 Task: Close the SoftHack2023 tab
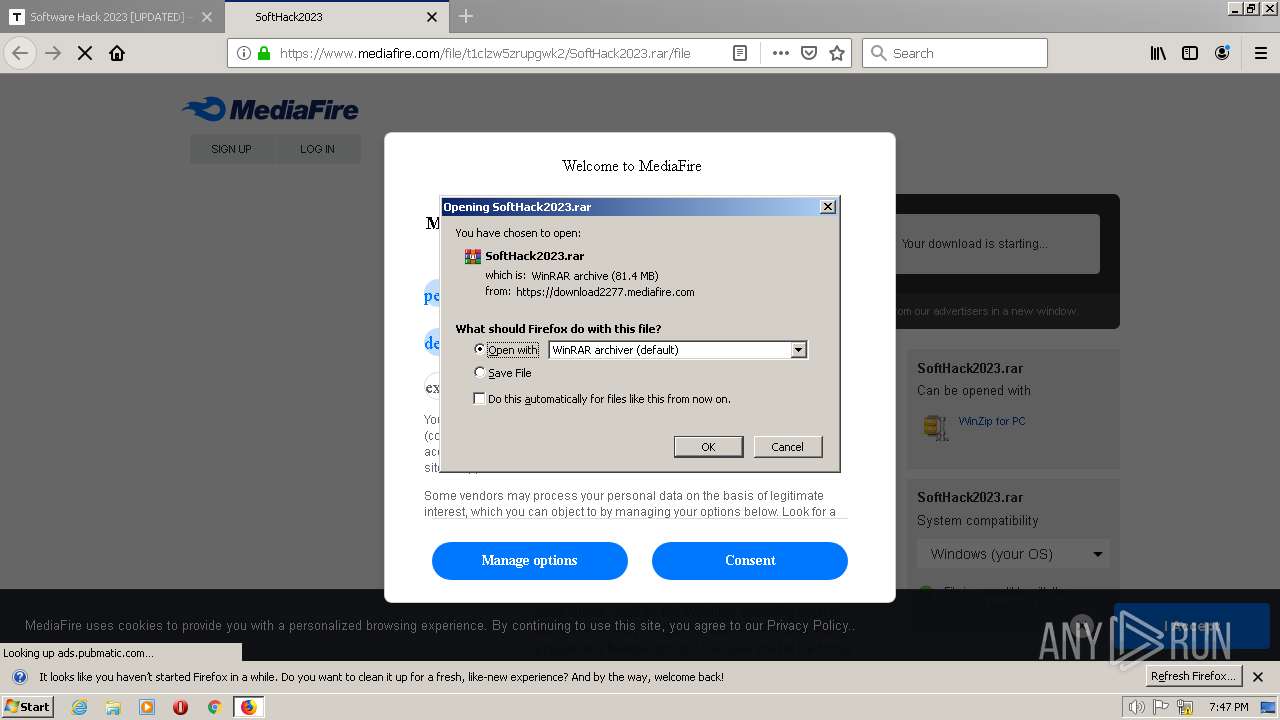tap(432, 17)
